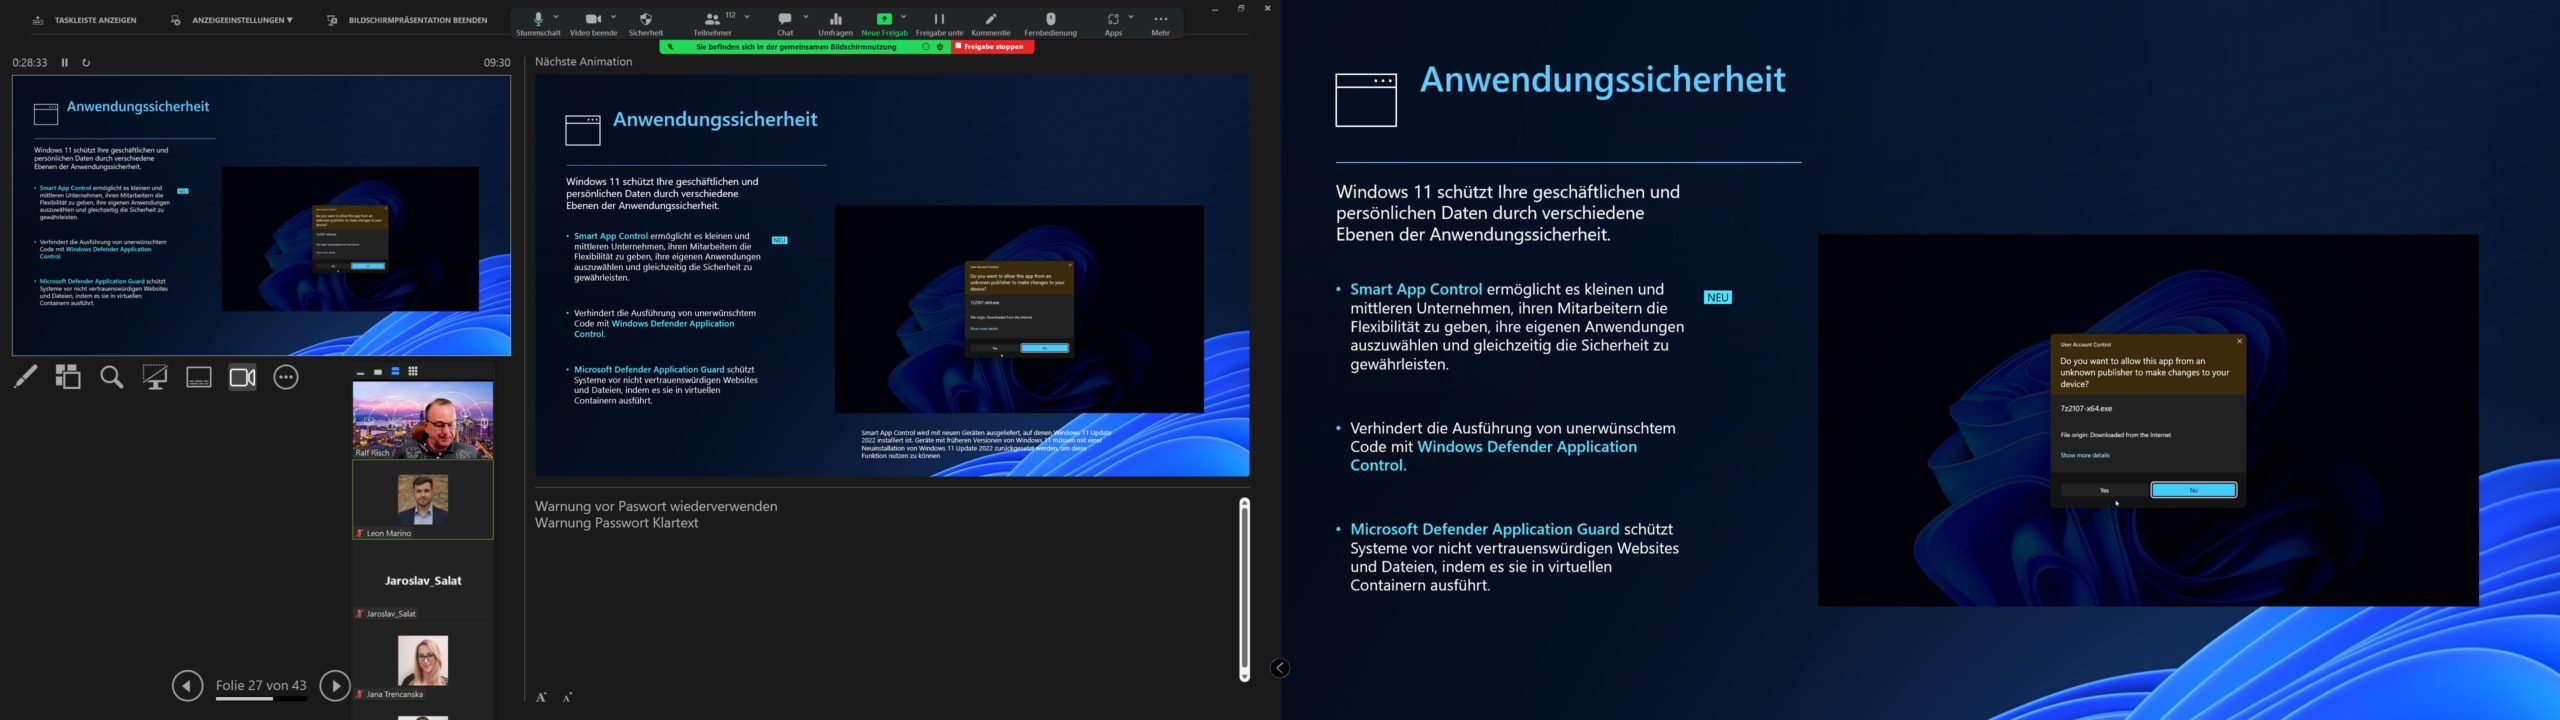Open Kommentieren annotation pencil
This screenshot has width=2560, height=720.
991,23
